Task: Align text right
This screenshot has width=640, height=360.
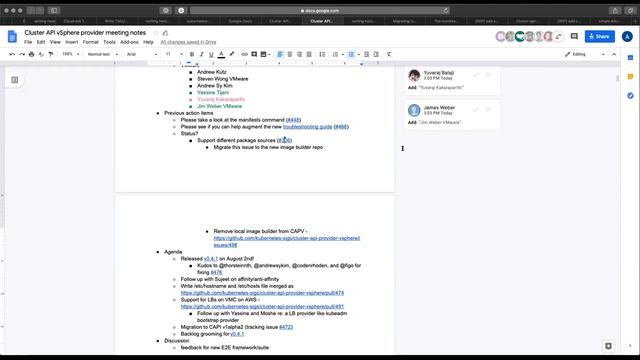Action: coord(300,54)
